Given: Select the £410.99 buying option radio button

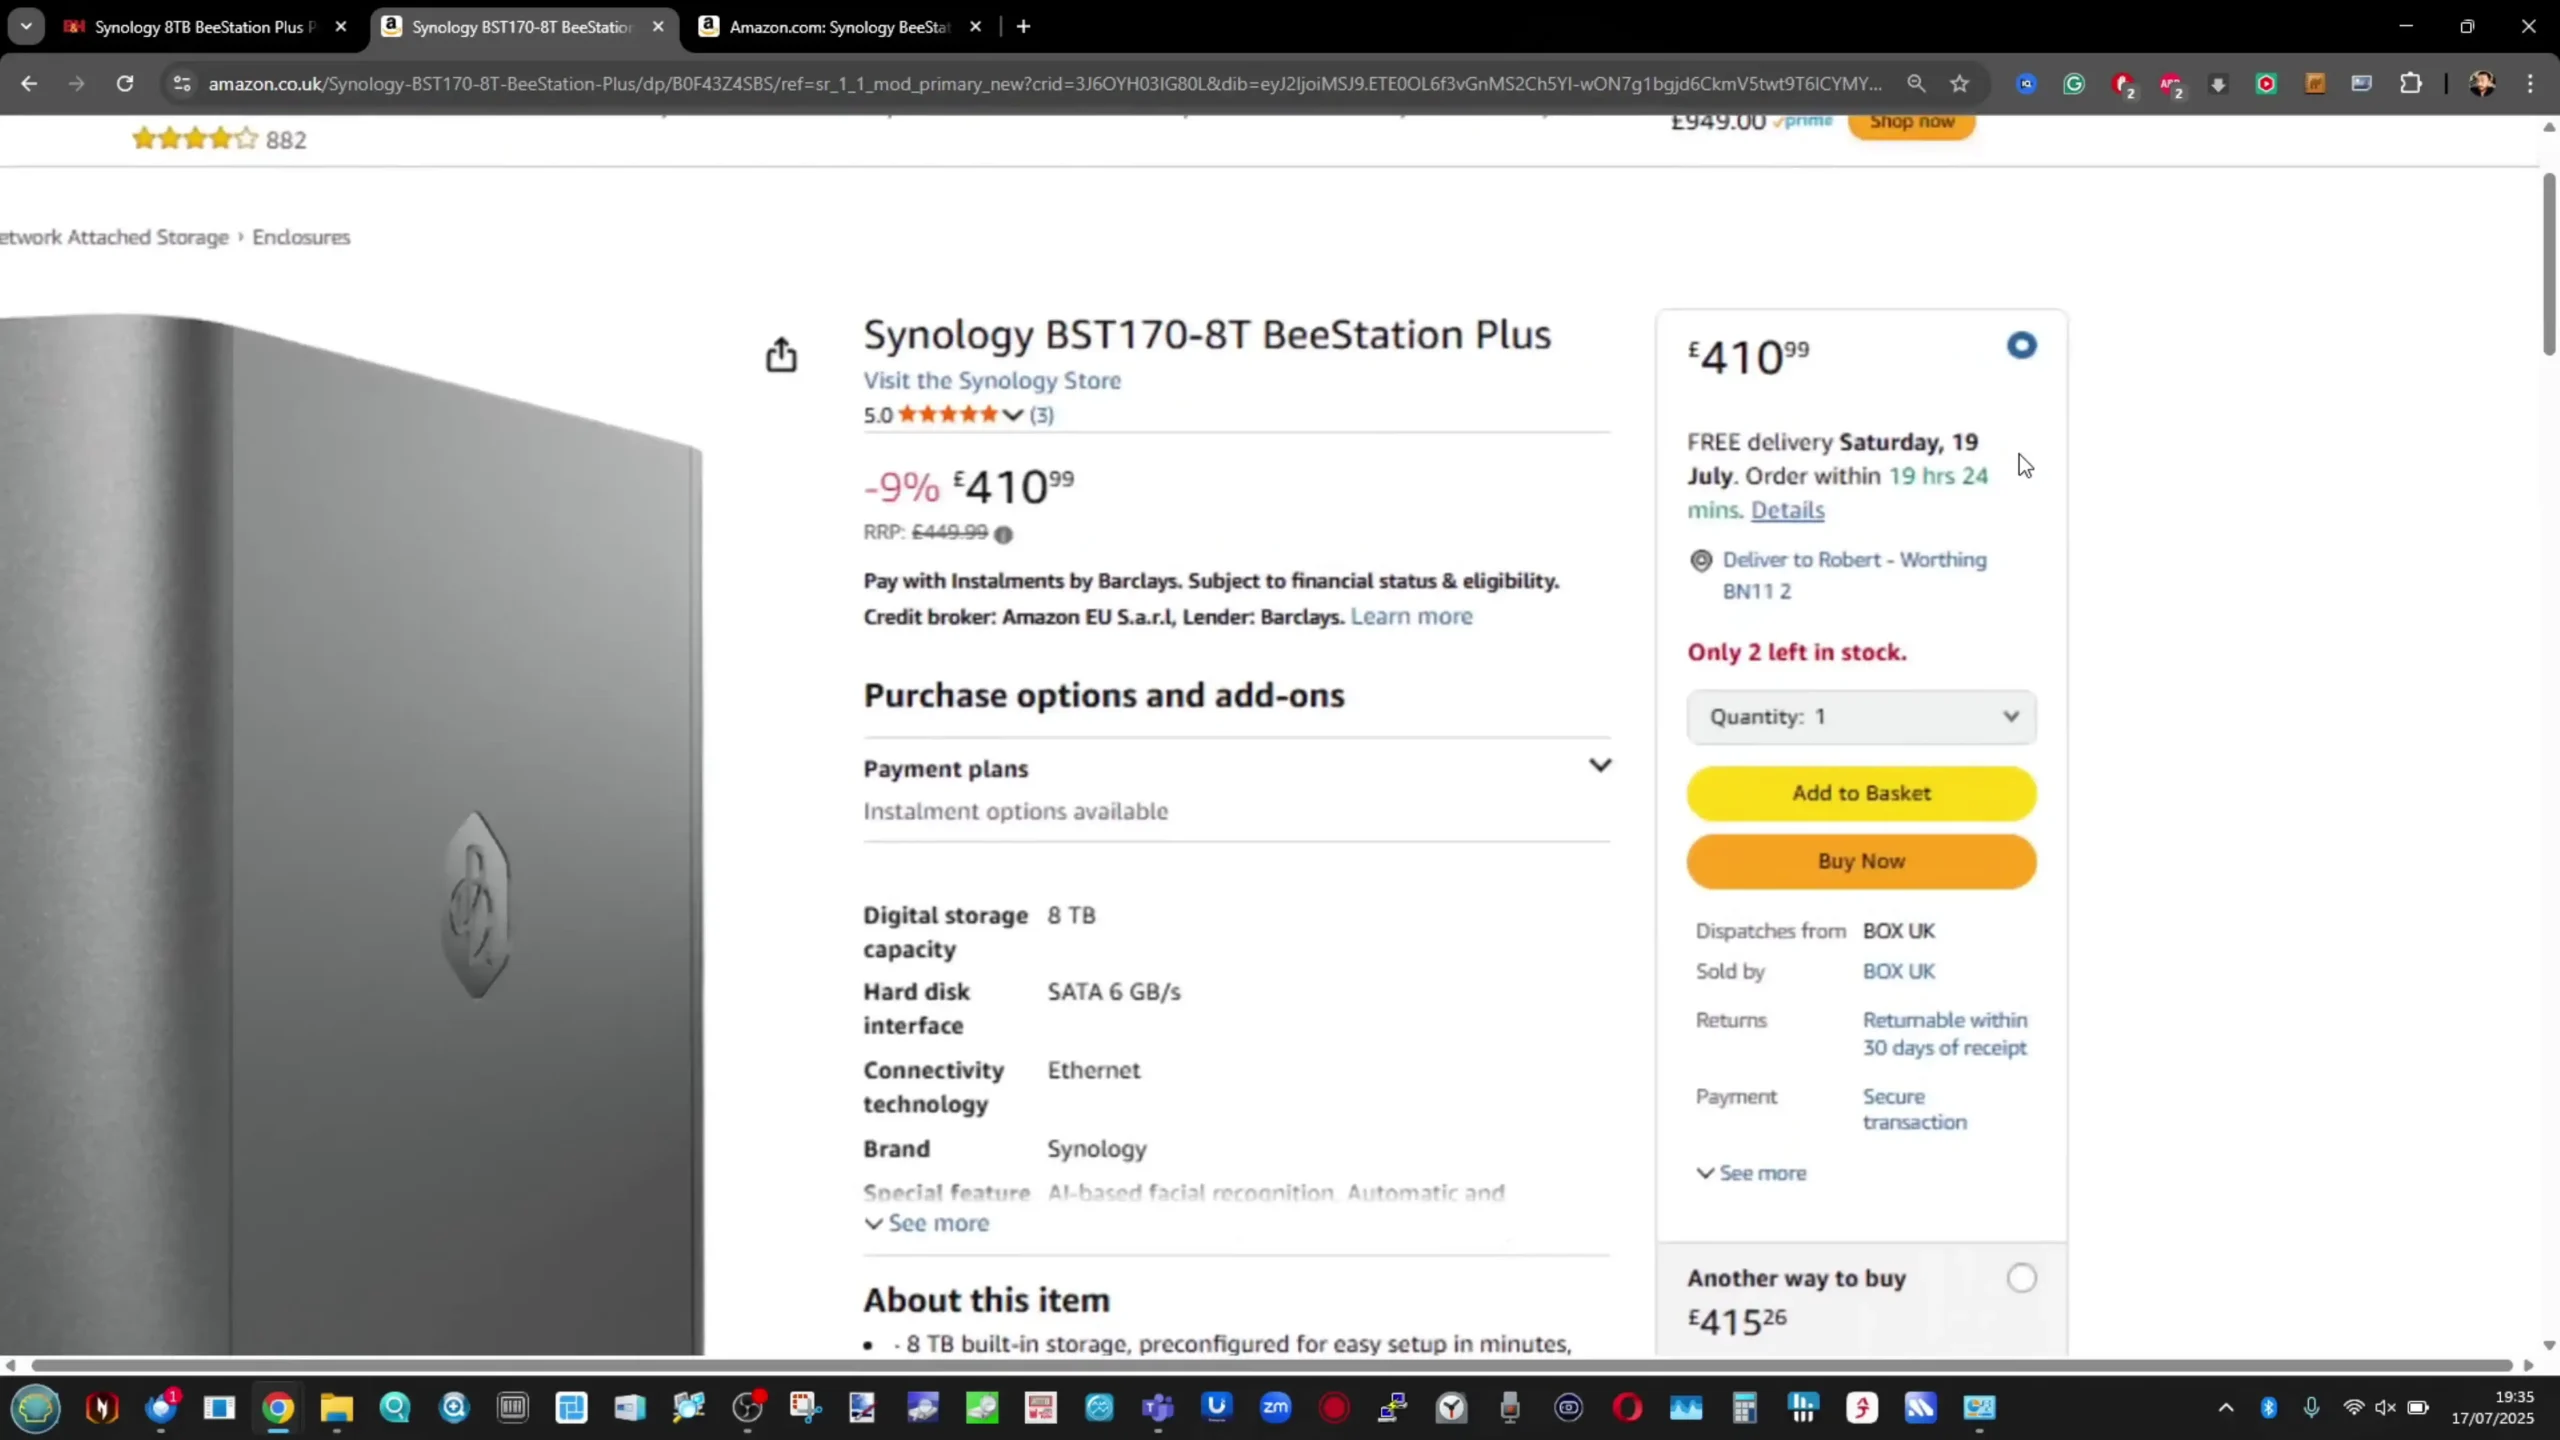Looking at the screenshot, I should (2021, 346).
